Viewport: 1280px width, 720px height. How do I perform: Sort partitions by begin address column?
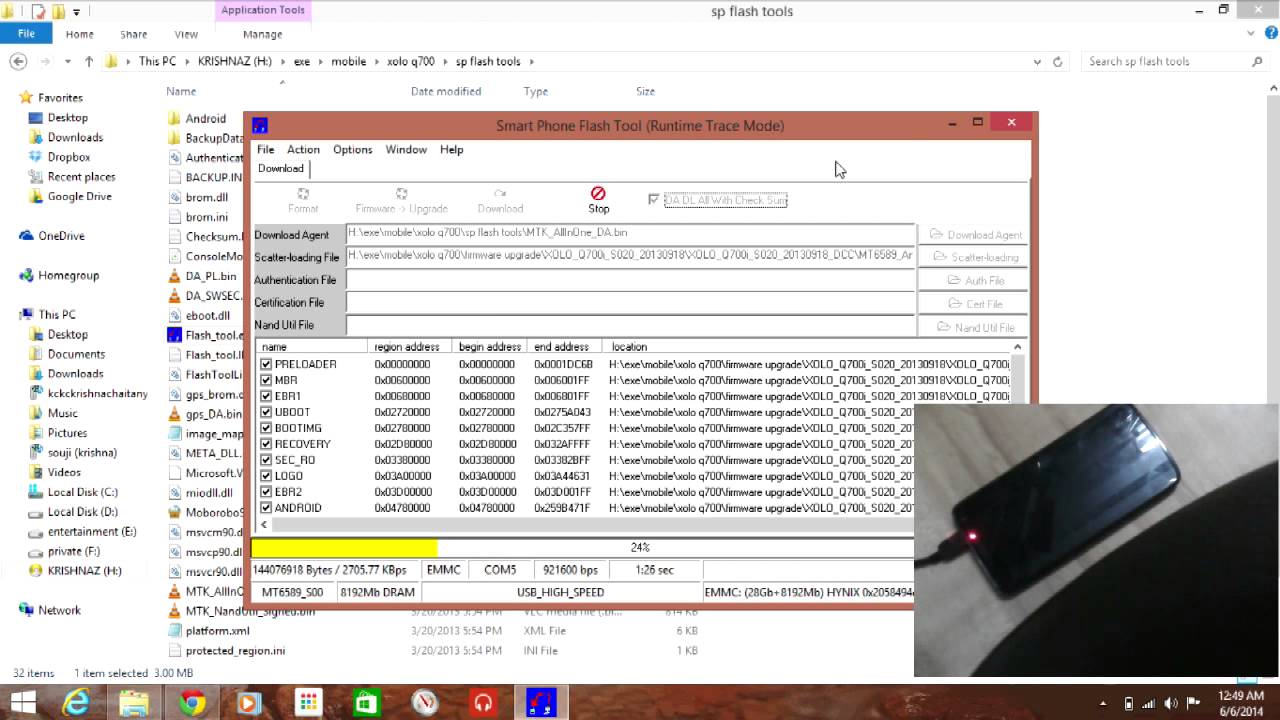point(490,347)
